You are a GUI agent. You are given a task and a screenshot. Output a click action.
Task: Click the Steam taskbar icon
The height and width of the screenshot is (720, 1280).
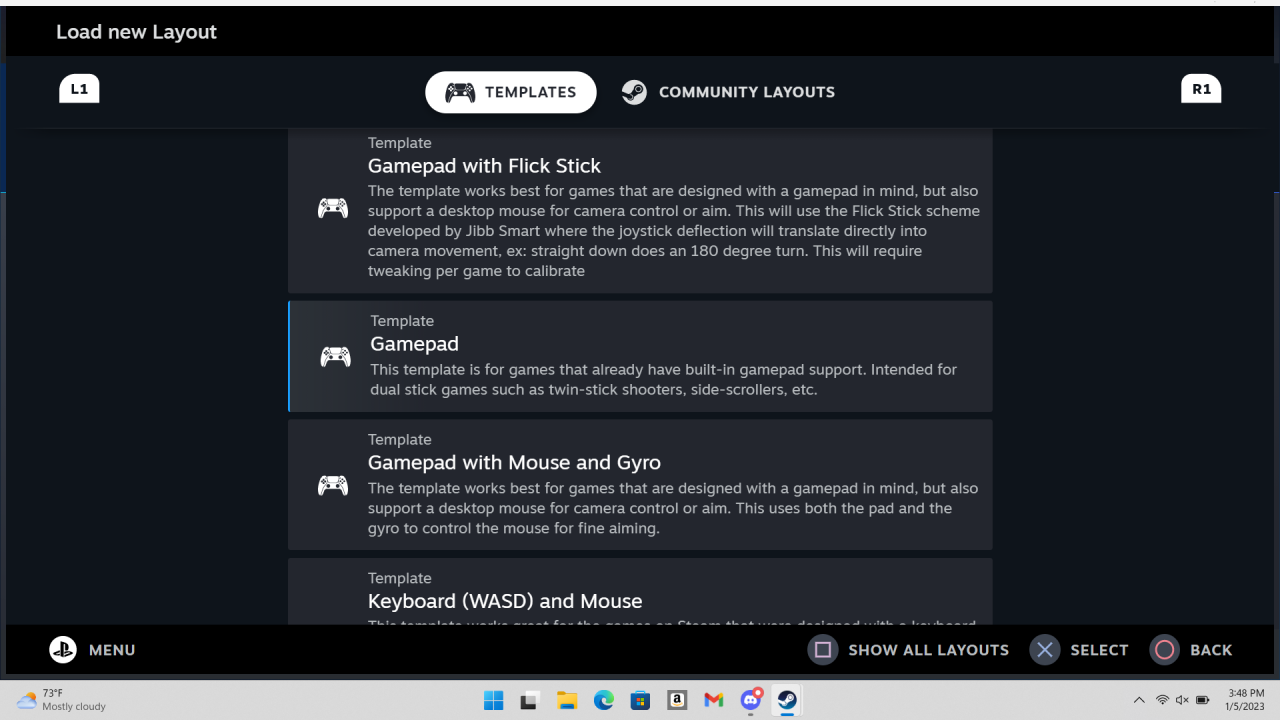787,700
